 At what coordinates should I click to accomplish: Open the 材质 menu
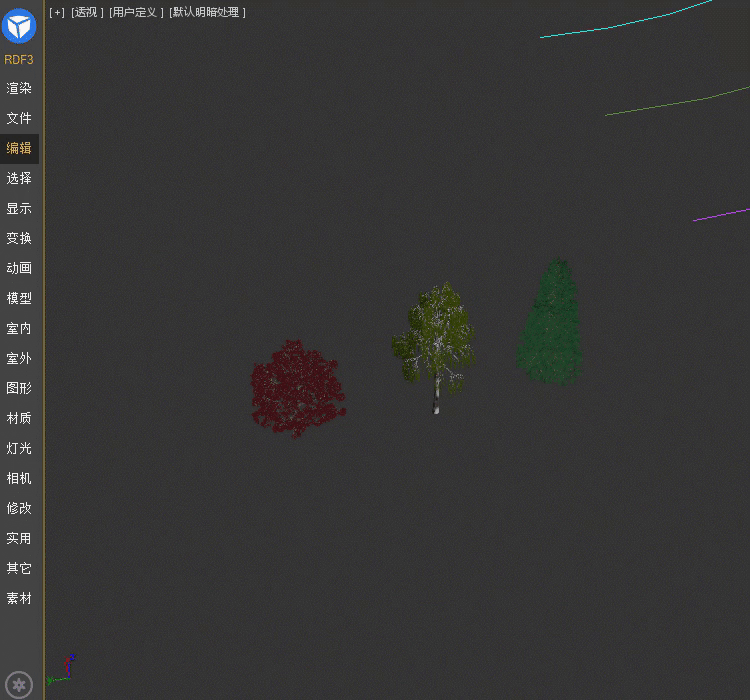pyautogui.click(x=19, y=419)
